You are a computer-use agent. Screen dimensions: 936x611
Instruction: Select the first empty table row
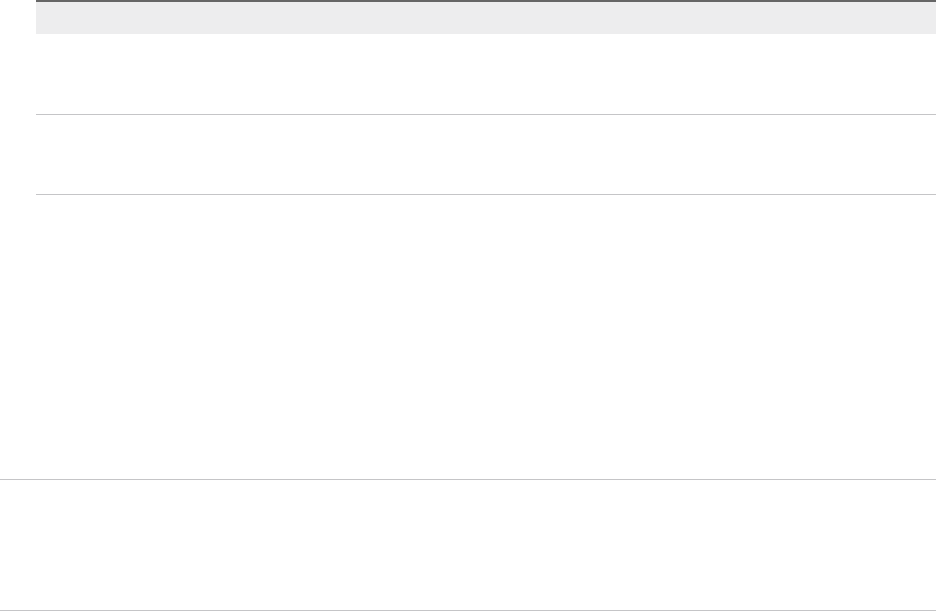[479, 74]
